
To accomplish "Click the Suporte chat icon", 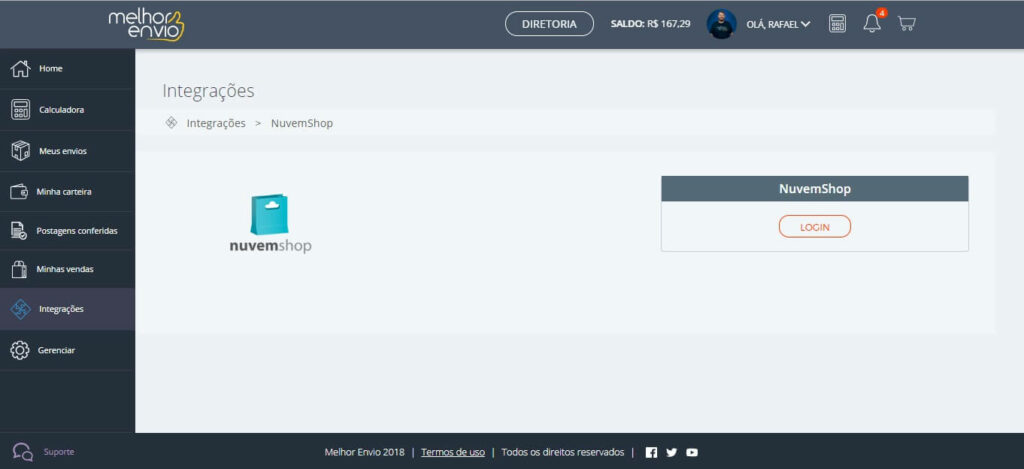I will coord(22,452).
